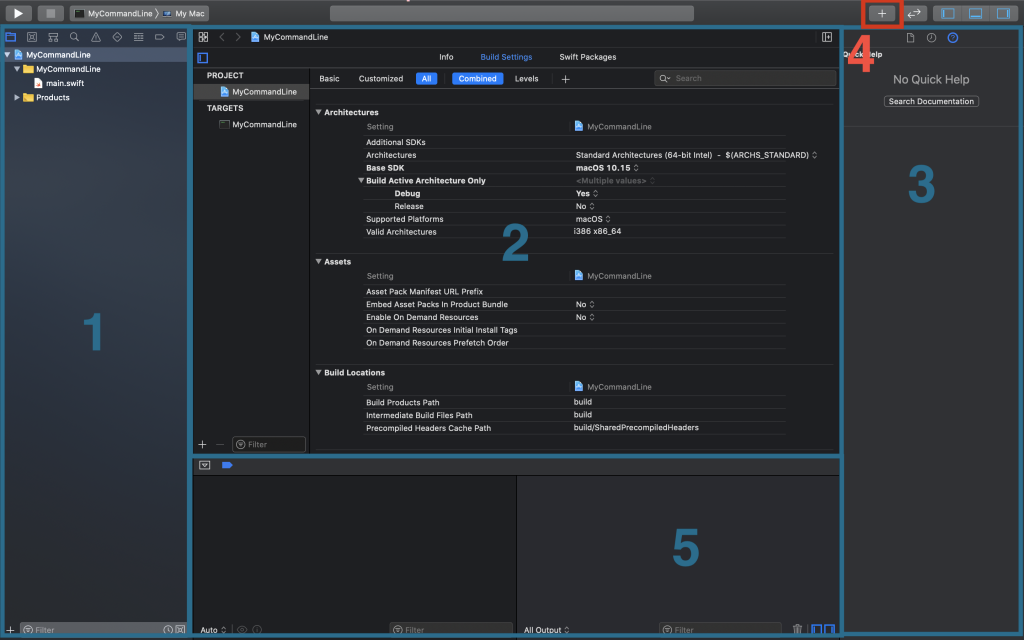1024x640 pixels.
Task: Hide the navigator panel
Action: tap(948, 13)
